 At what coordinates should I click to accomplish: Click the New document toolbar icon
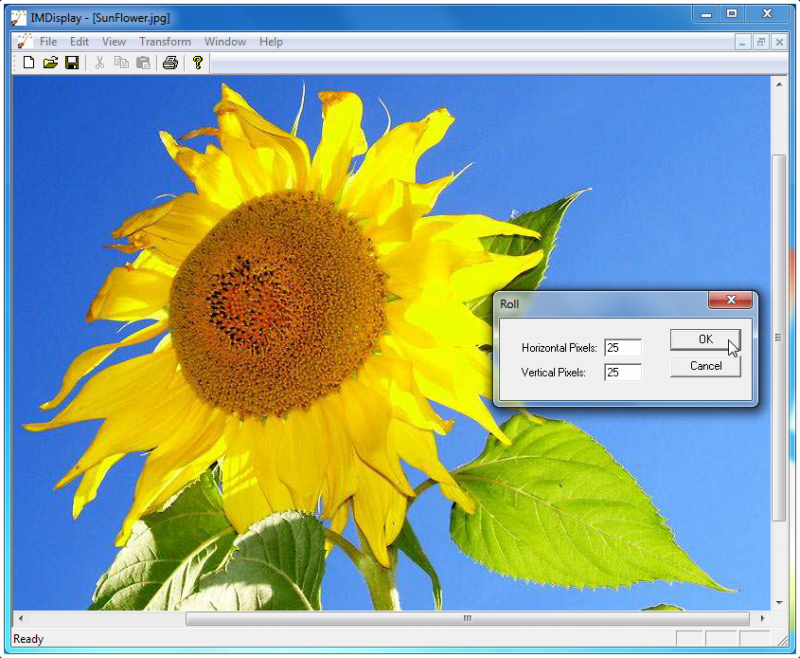click(29, 63)
